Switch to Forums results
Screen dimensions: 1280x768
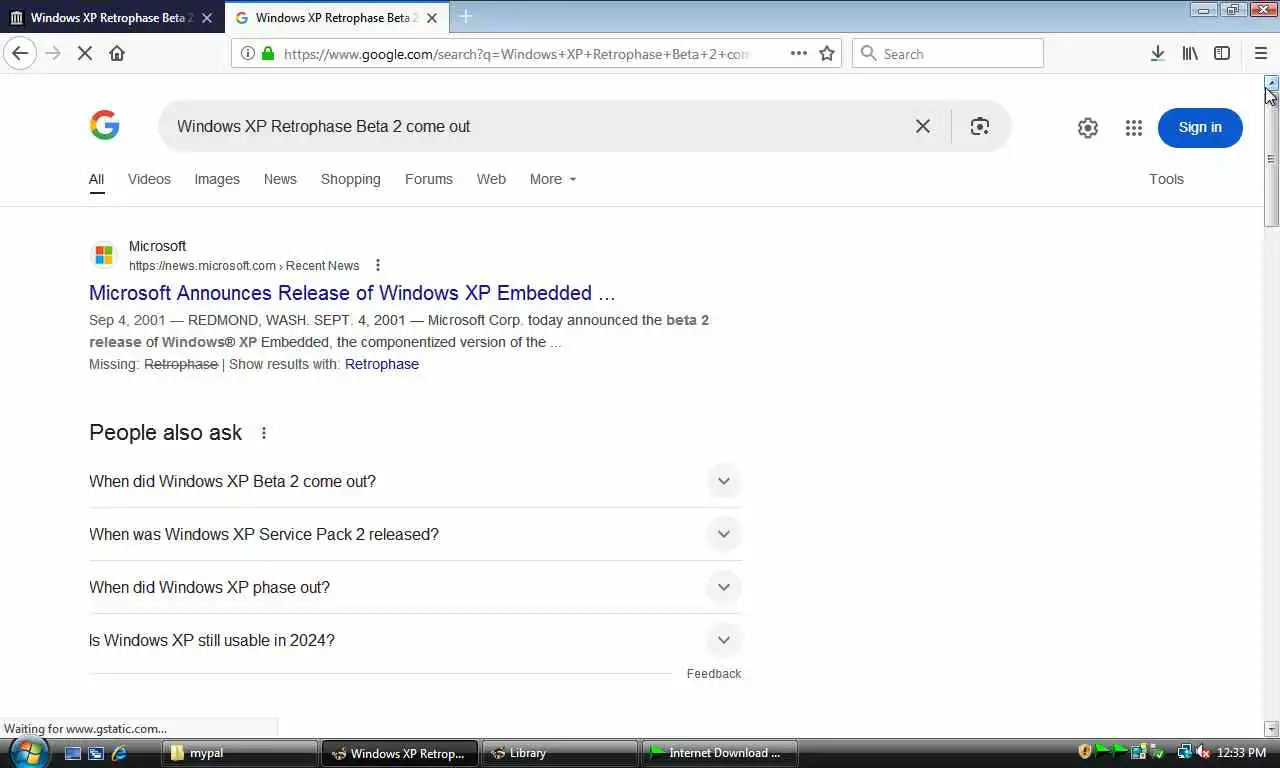(429, 179)
